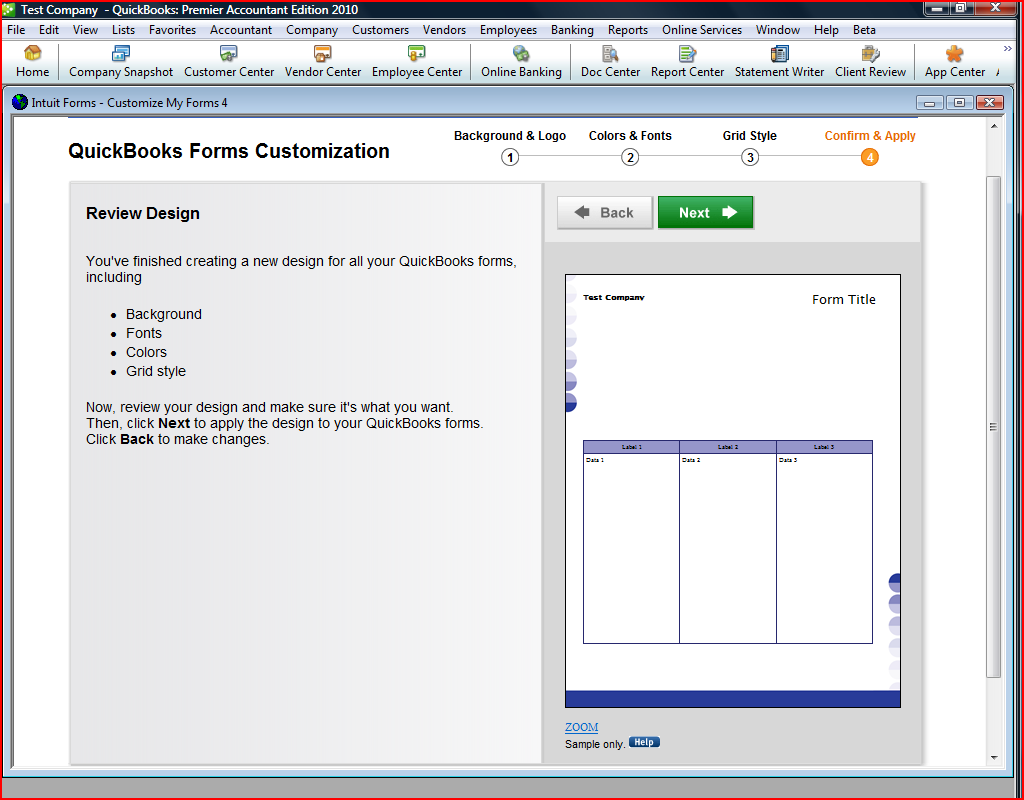Open the Window menu

778,30
